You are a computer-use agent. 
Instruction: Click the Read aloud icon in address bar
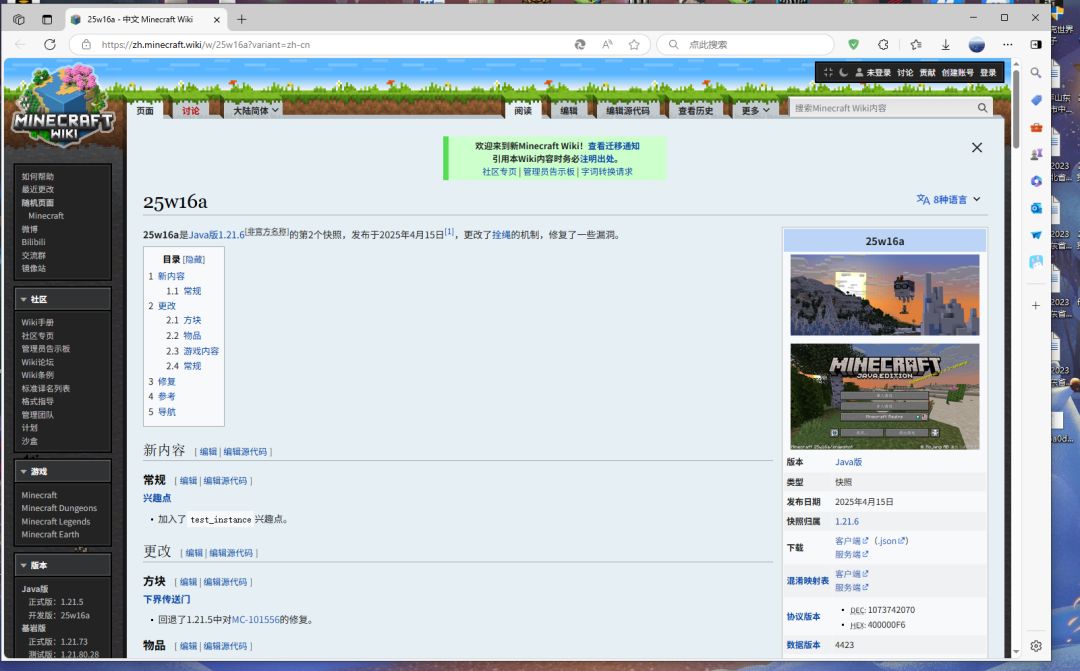607,44
